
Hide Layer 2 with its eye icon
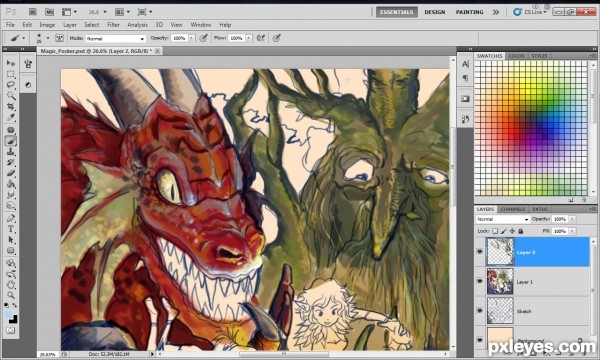tap(479, 251)
